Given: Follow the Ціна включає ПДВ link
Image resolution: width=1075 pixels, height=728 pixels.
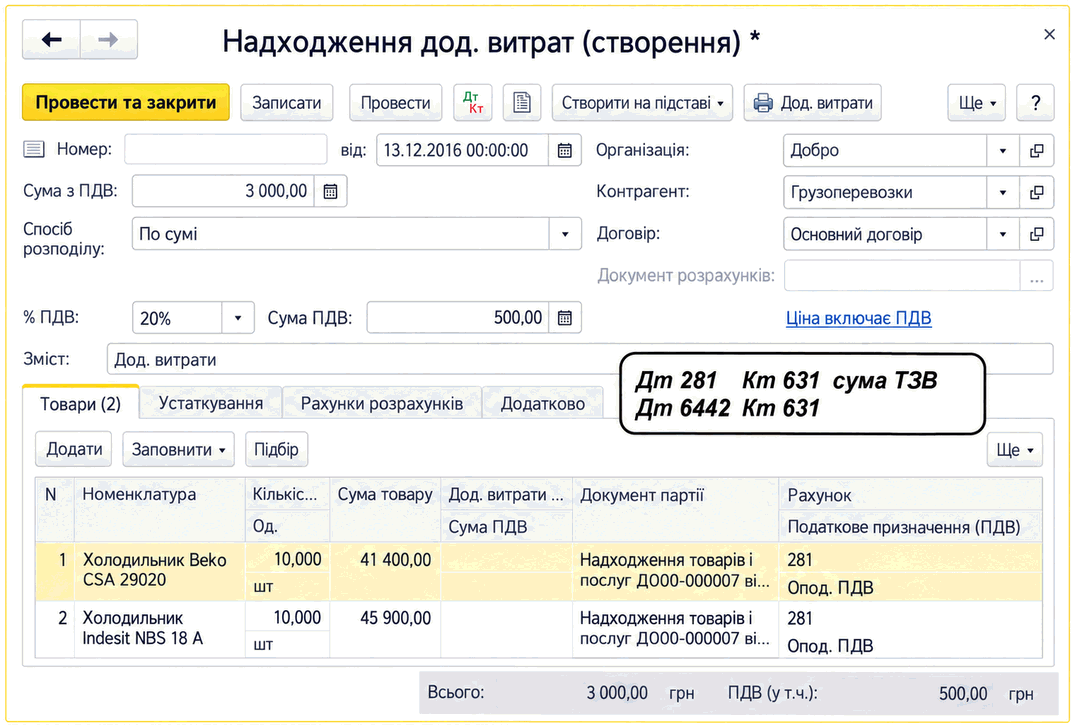Looking at the screenshot, I should pyautogui.click(x=858, y=318).
